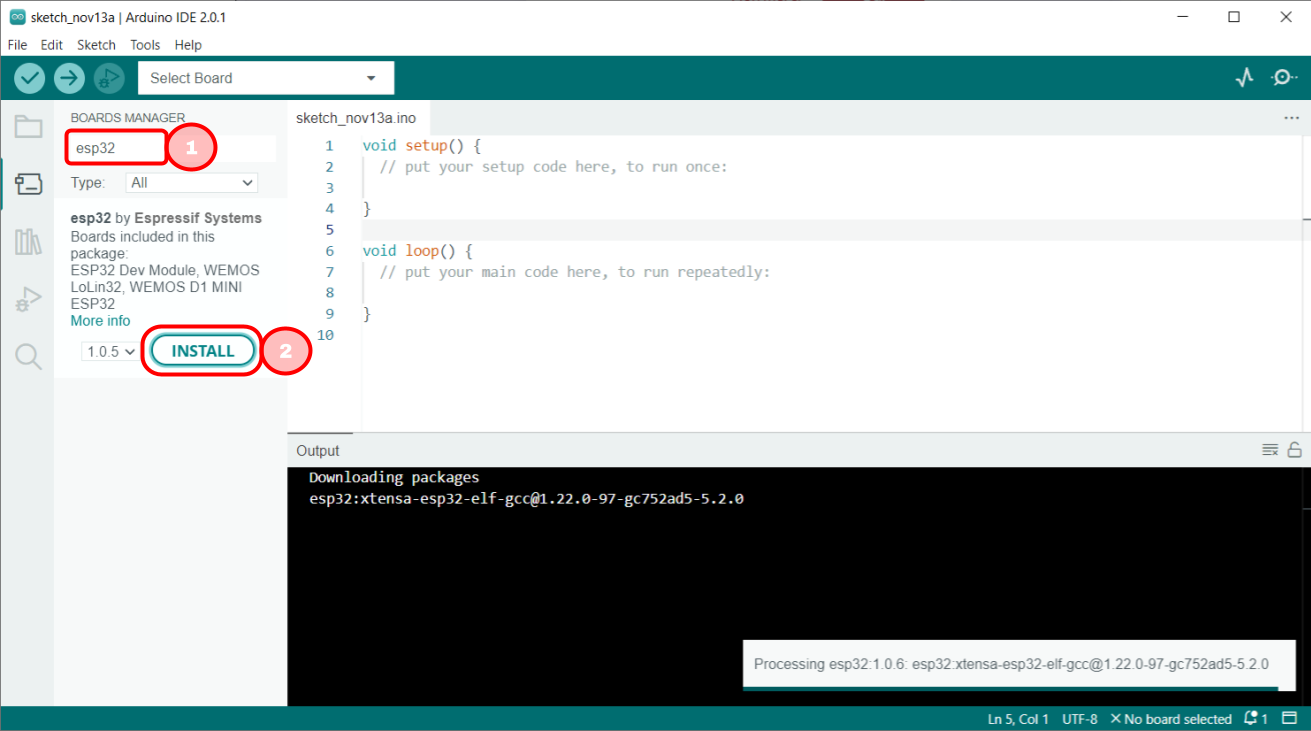Click inside the esp32 search field

115,147
